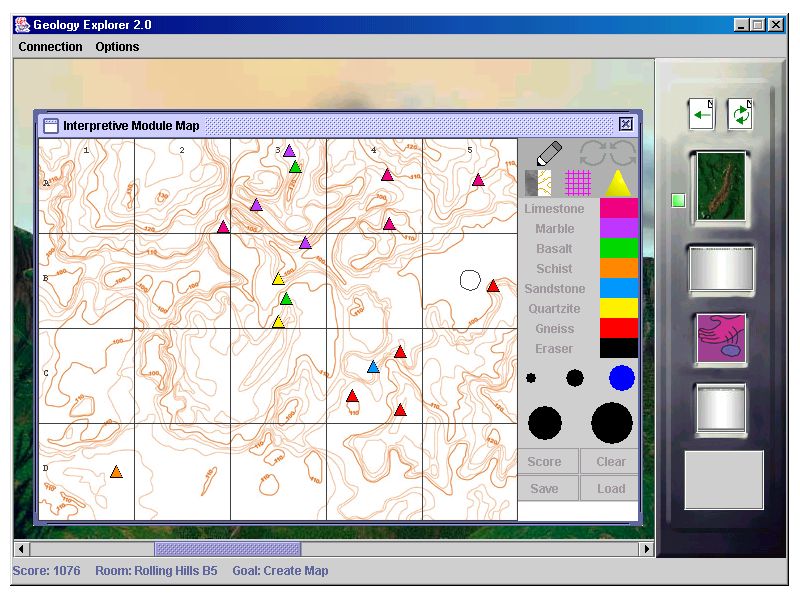Select the magenta grid tool icon

pos(578,183)
